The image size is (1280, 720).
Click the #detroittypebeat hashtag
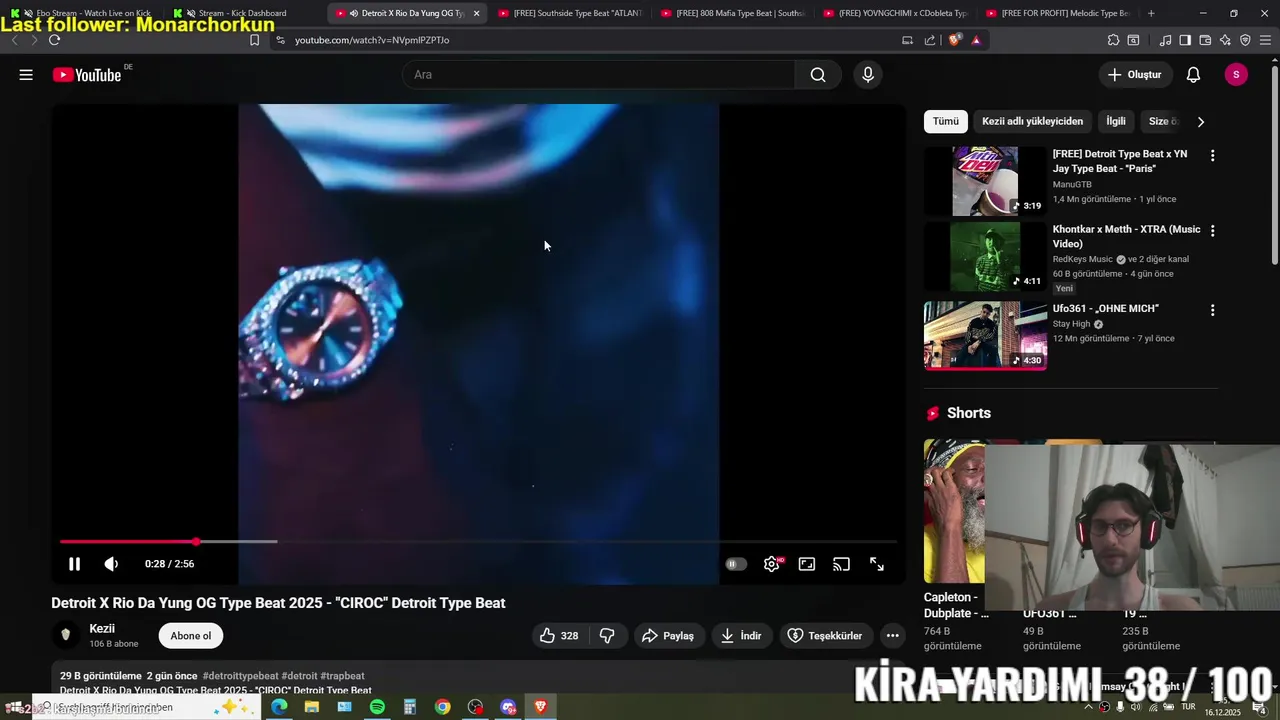[x=240, y=676]
